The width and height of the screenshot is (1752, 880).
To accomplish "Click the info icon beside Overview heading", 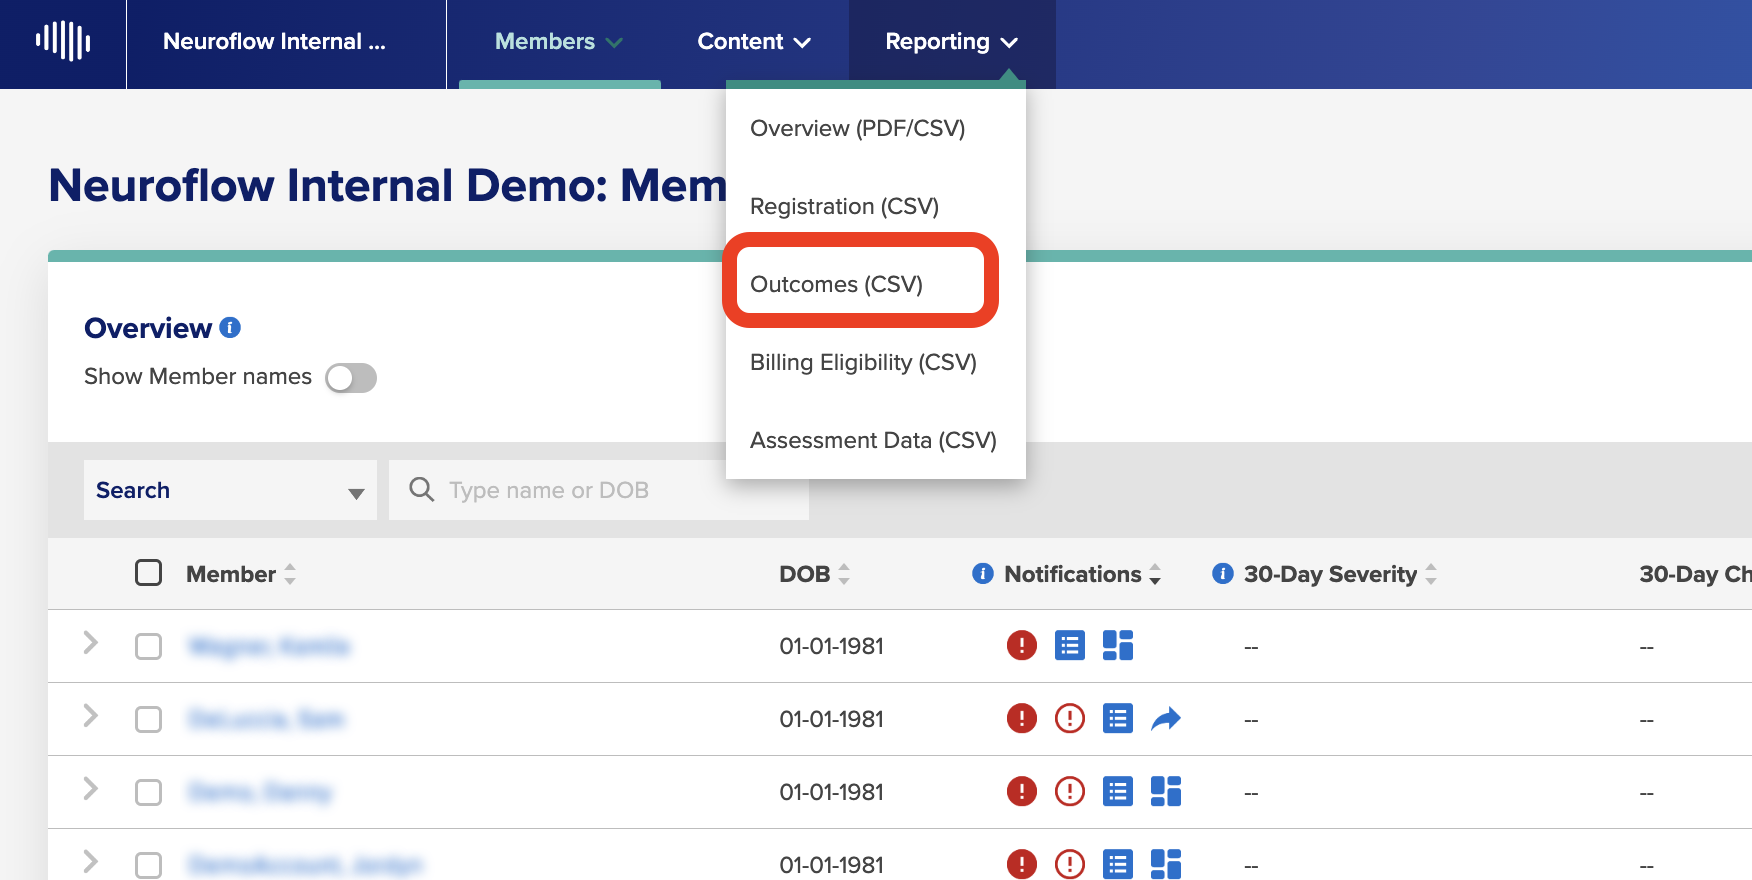I will (x=230, y=327).
